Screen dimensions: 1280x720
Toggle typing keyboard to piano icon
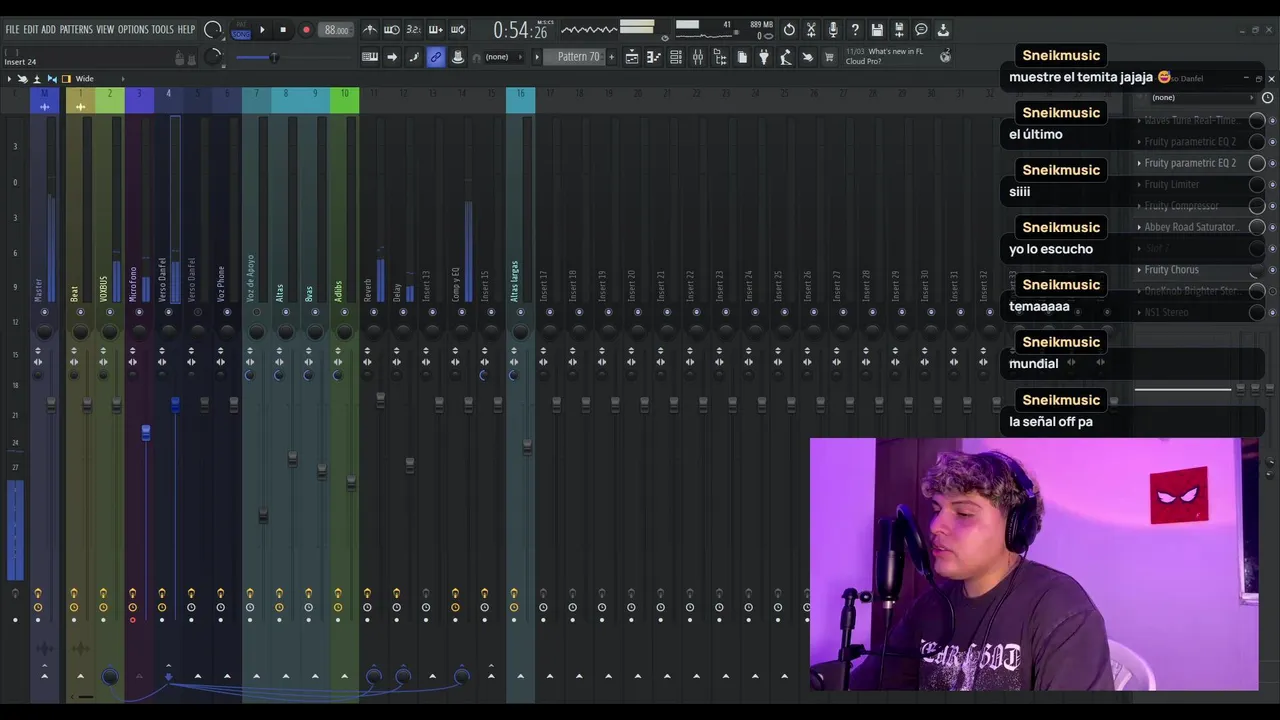(x=370, y=57)
